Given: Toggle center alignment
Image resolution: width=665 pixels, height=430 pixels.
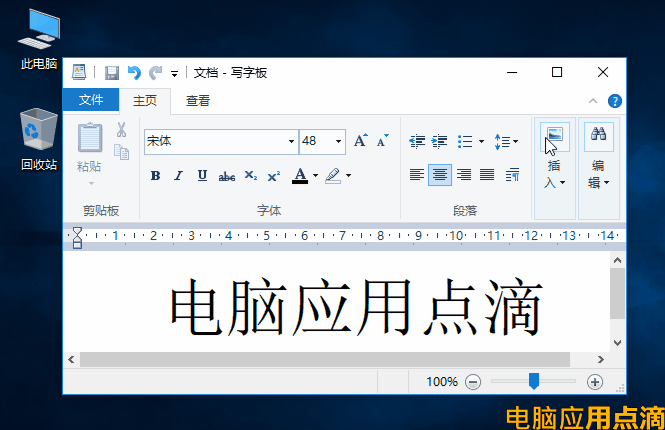Looking at the screenshot, I should pyautogui.click(x=440, y=175).
